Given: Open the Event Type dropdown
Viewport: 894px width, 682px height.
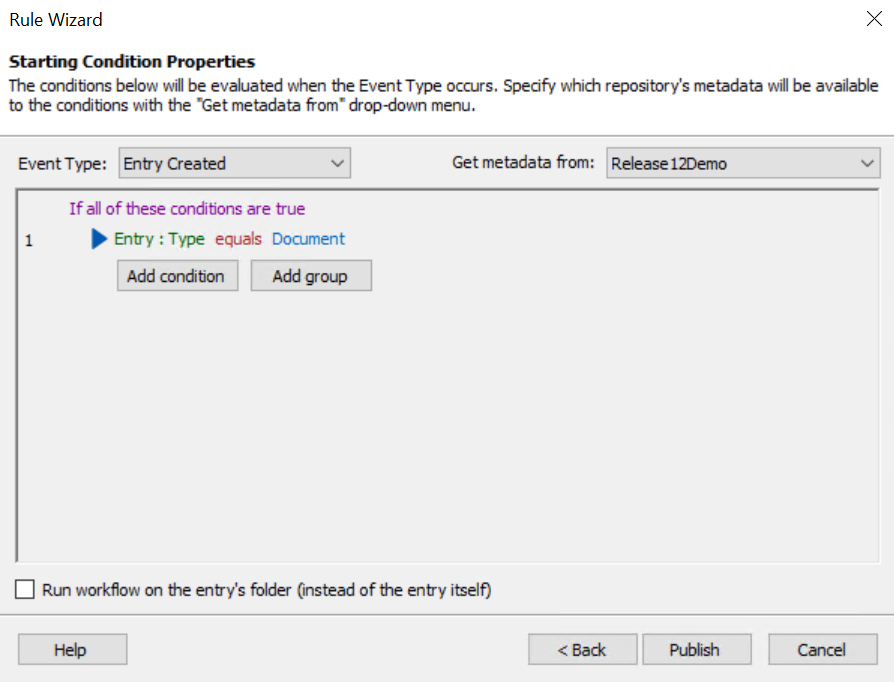Looking at the screenshot, I should [x=234, y=163].
